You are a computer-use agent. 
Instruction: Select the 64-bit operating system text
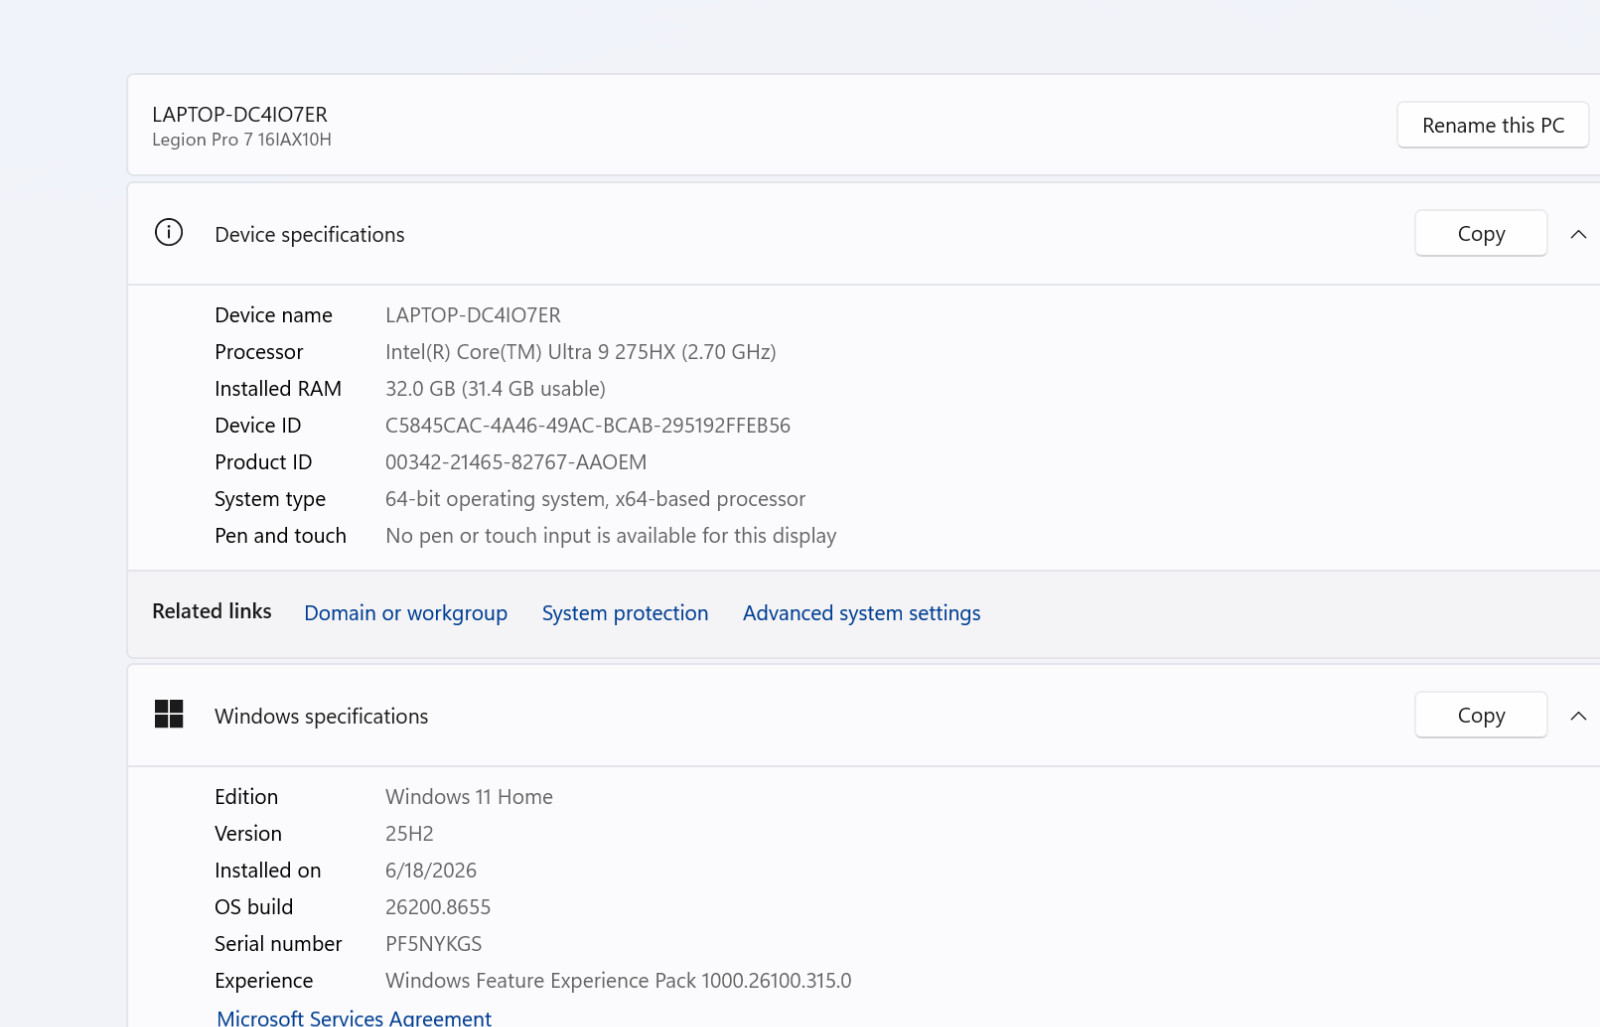point(595,499)
